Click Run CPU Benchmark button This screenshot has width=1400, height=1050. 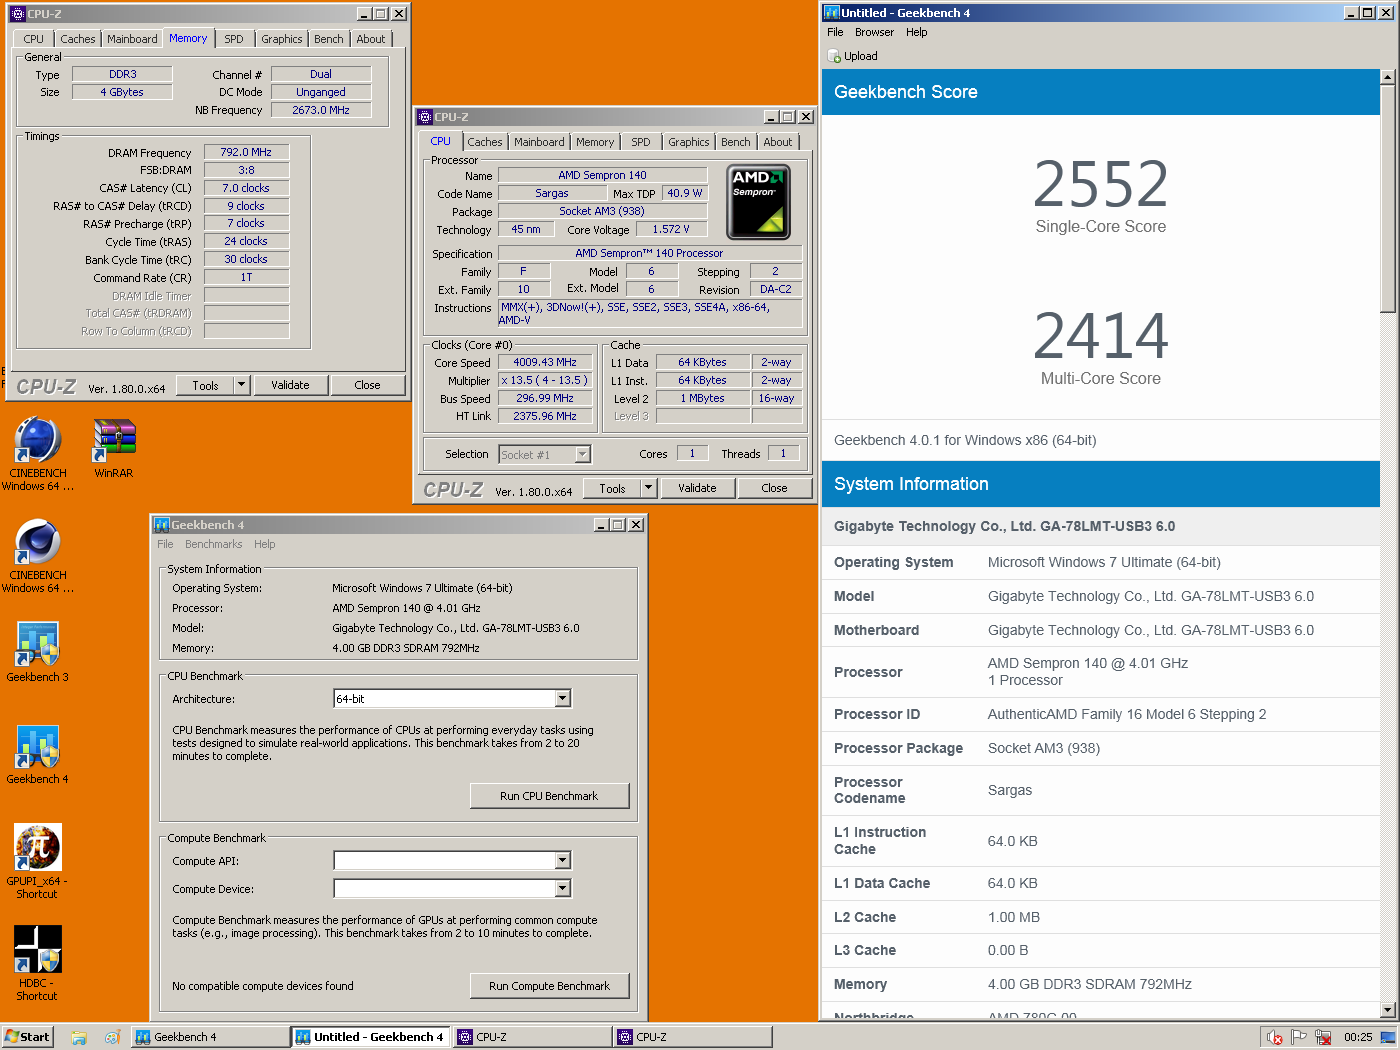[549, 796]
